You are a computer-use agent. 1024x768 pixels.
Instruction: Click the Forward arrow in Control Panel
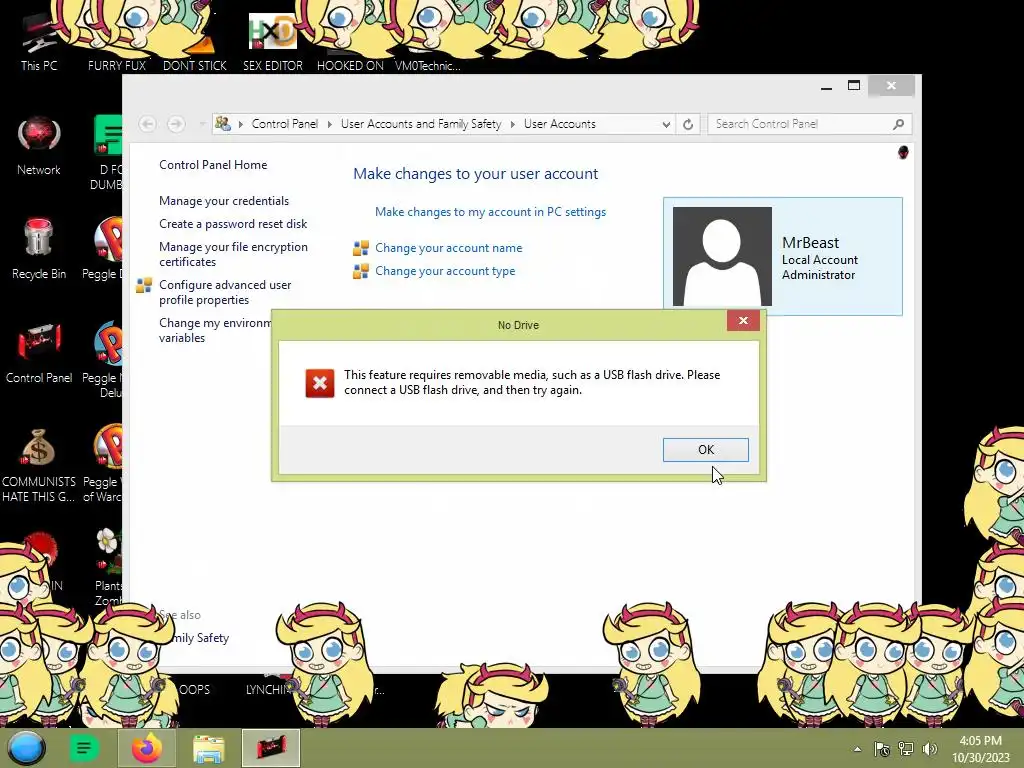(x=176, y=124)
